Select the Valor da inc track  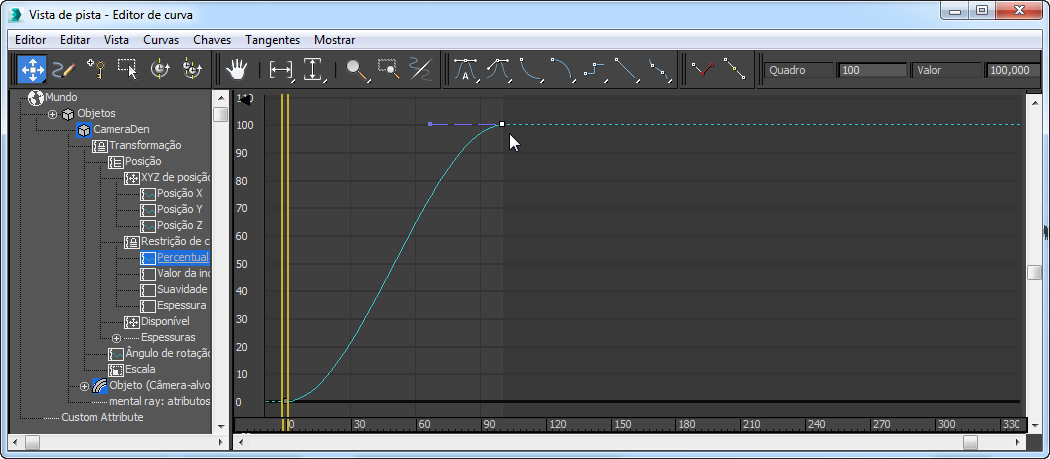[183, 273]
